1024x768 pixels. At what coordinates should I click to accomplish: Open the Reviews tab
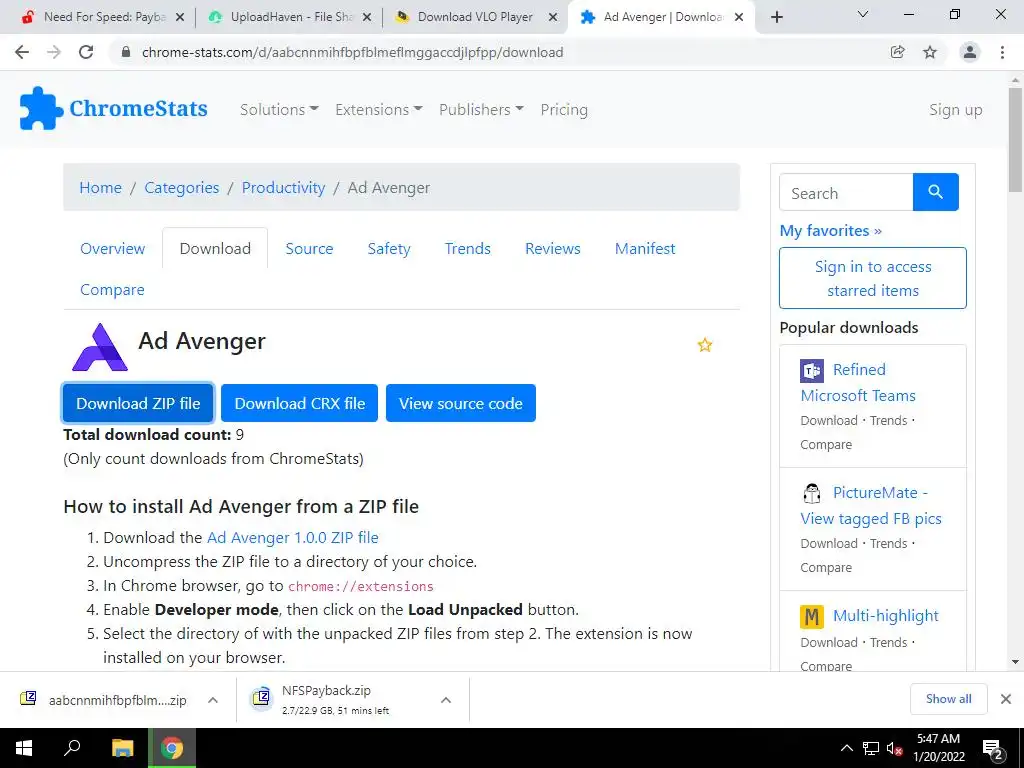[x=552, y=249]
